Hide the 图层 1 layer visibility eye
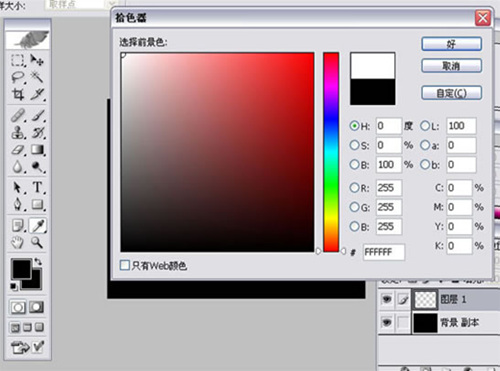 point(387,300)
